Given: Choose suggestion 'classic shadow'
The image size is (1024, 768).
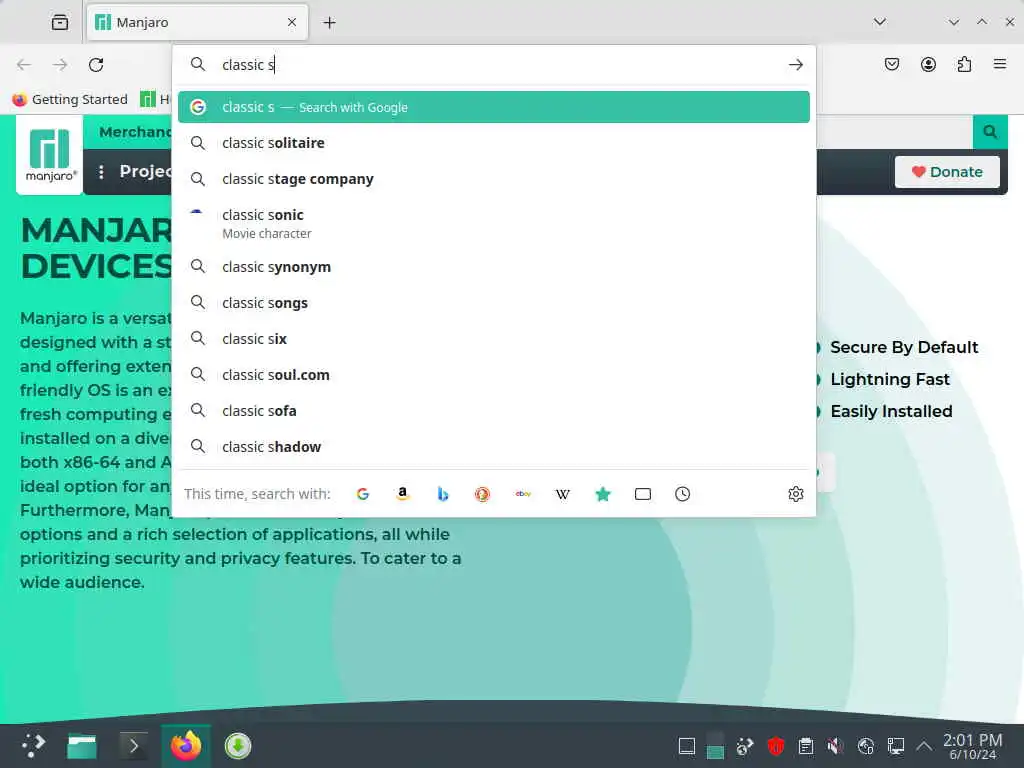Looking at the screenshot, I should point(494,447).
